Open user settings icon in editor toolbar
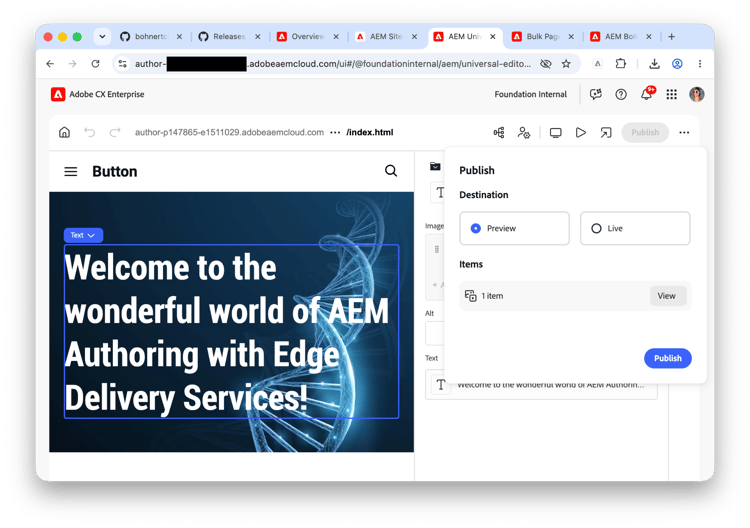 coord(524,132)
